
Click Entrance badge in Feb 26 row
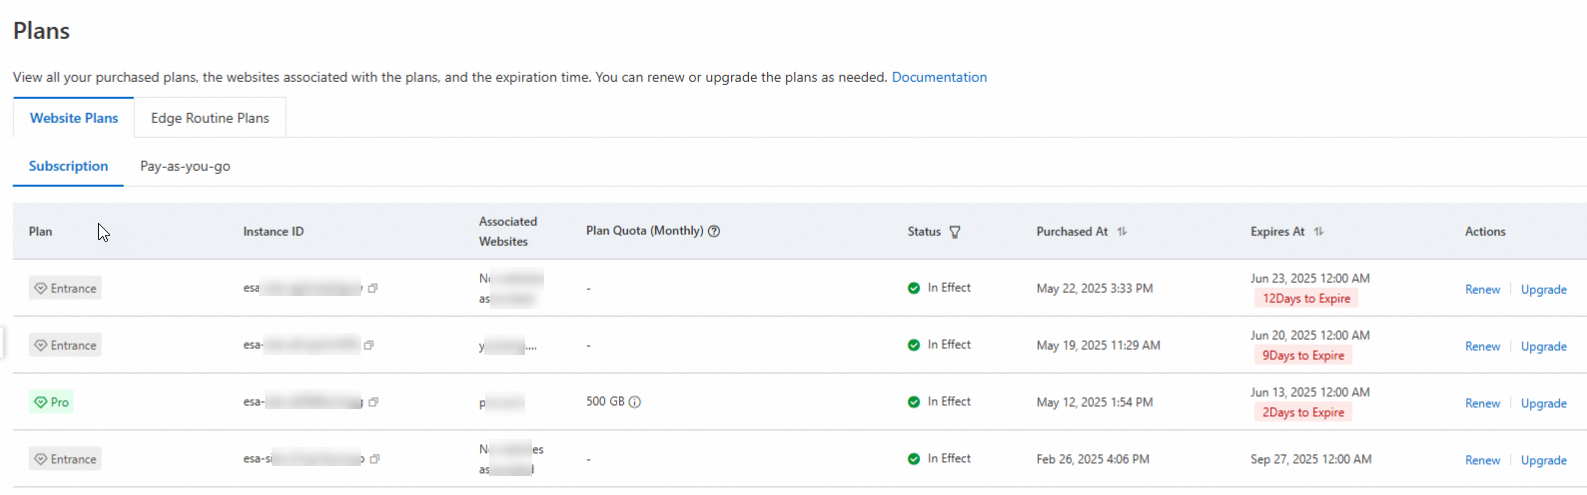65,459
